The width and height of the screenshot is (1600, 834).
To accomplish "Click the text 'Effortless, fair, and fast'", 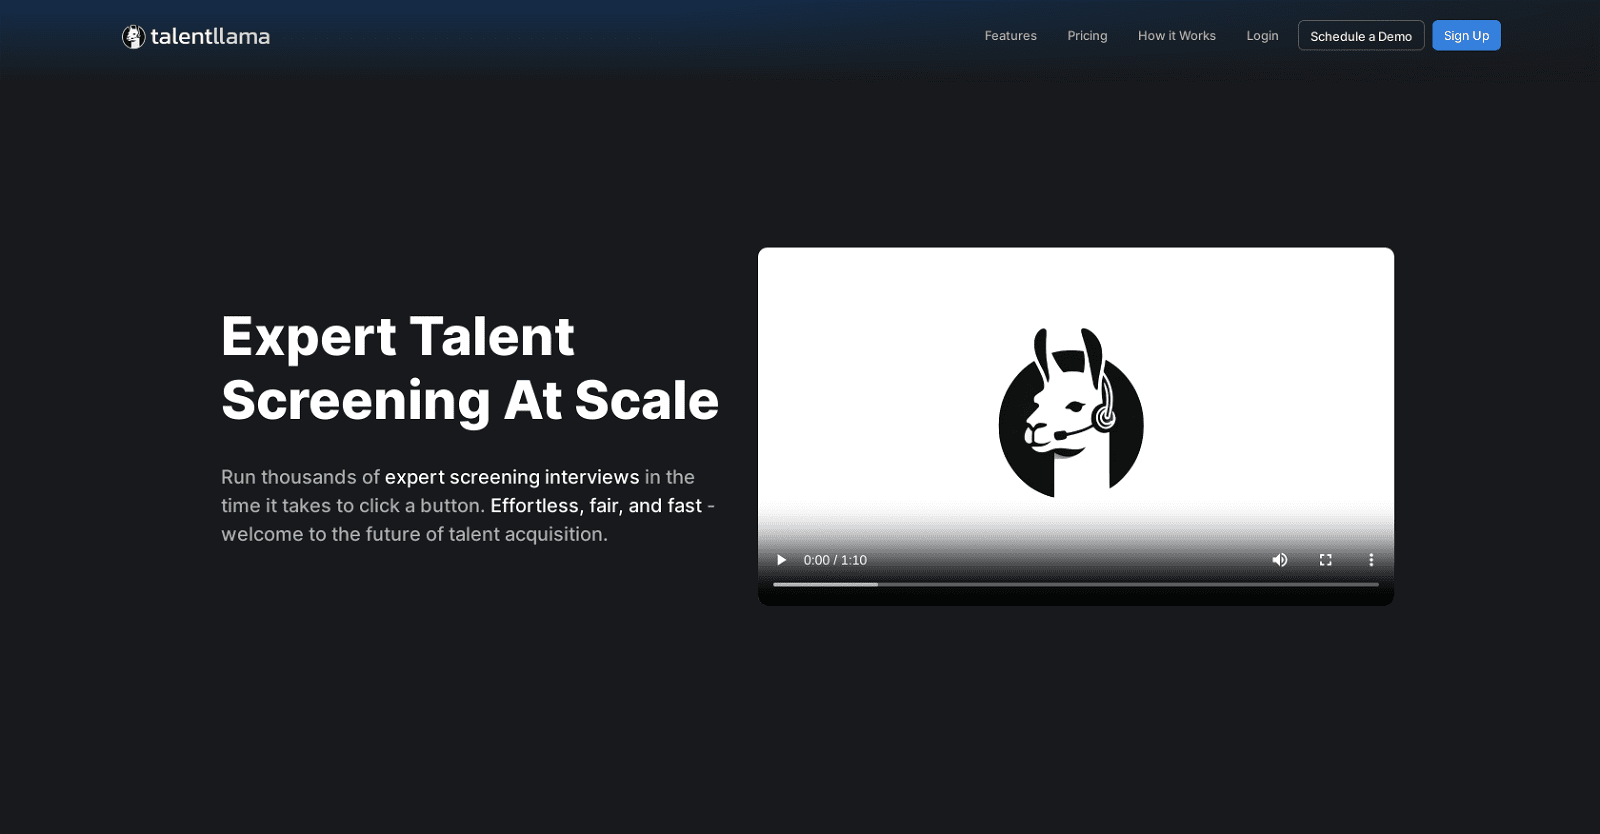I will pos(596,506).
